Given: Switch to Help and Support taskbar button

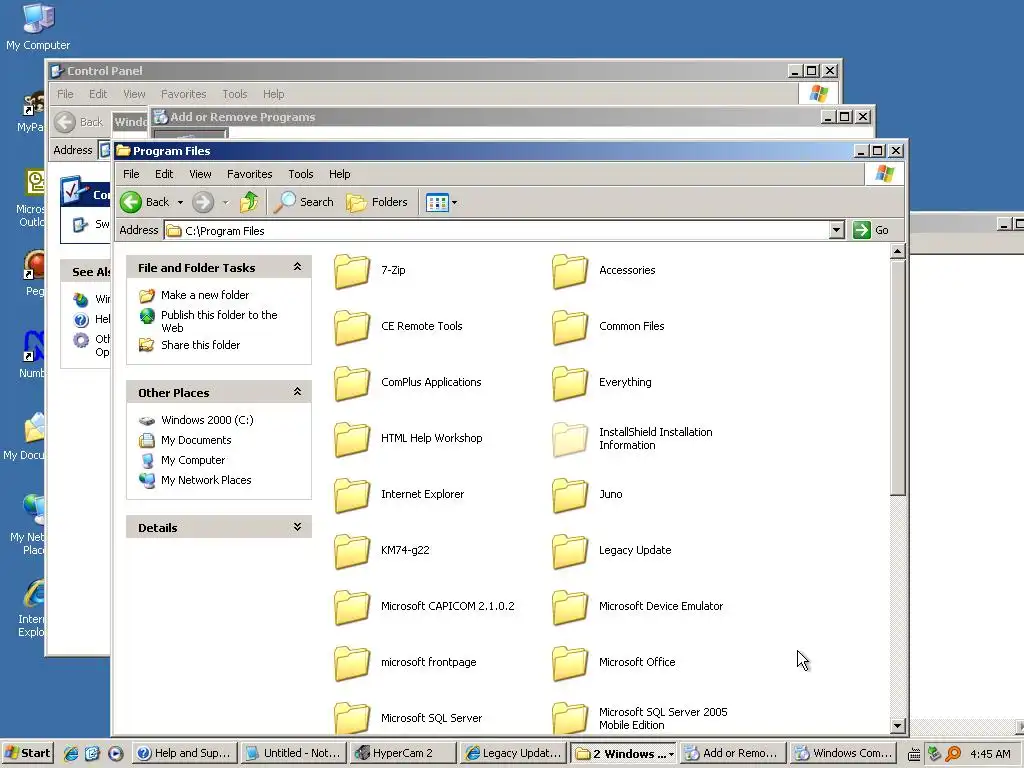Looking at the screenshot, I should 184,753.
